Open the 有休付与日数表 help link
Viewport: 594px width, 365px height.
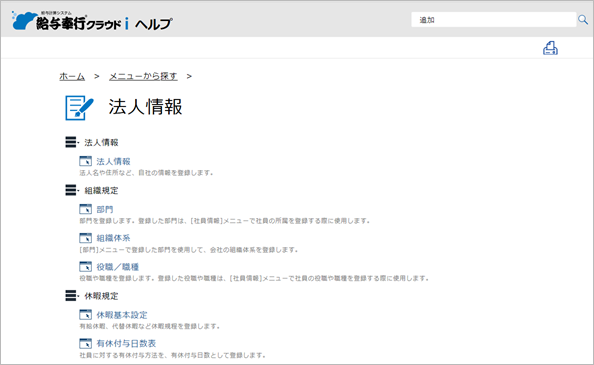[126, 344]
